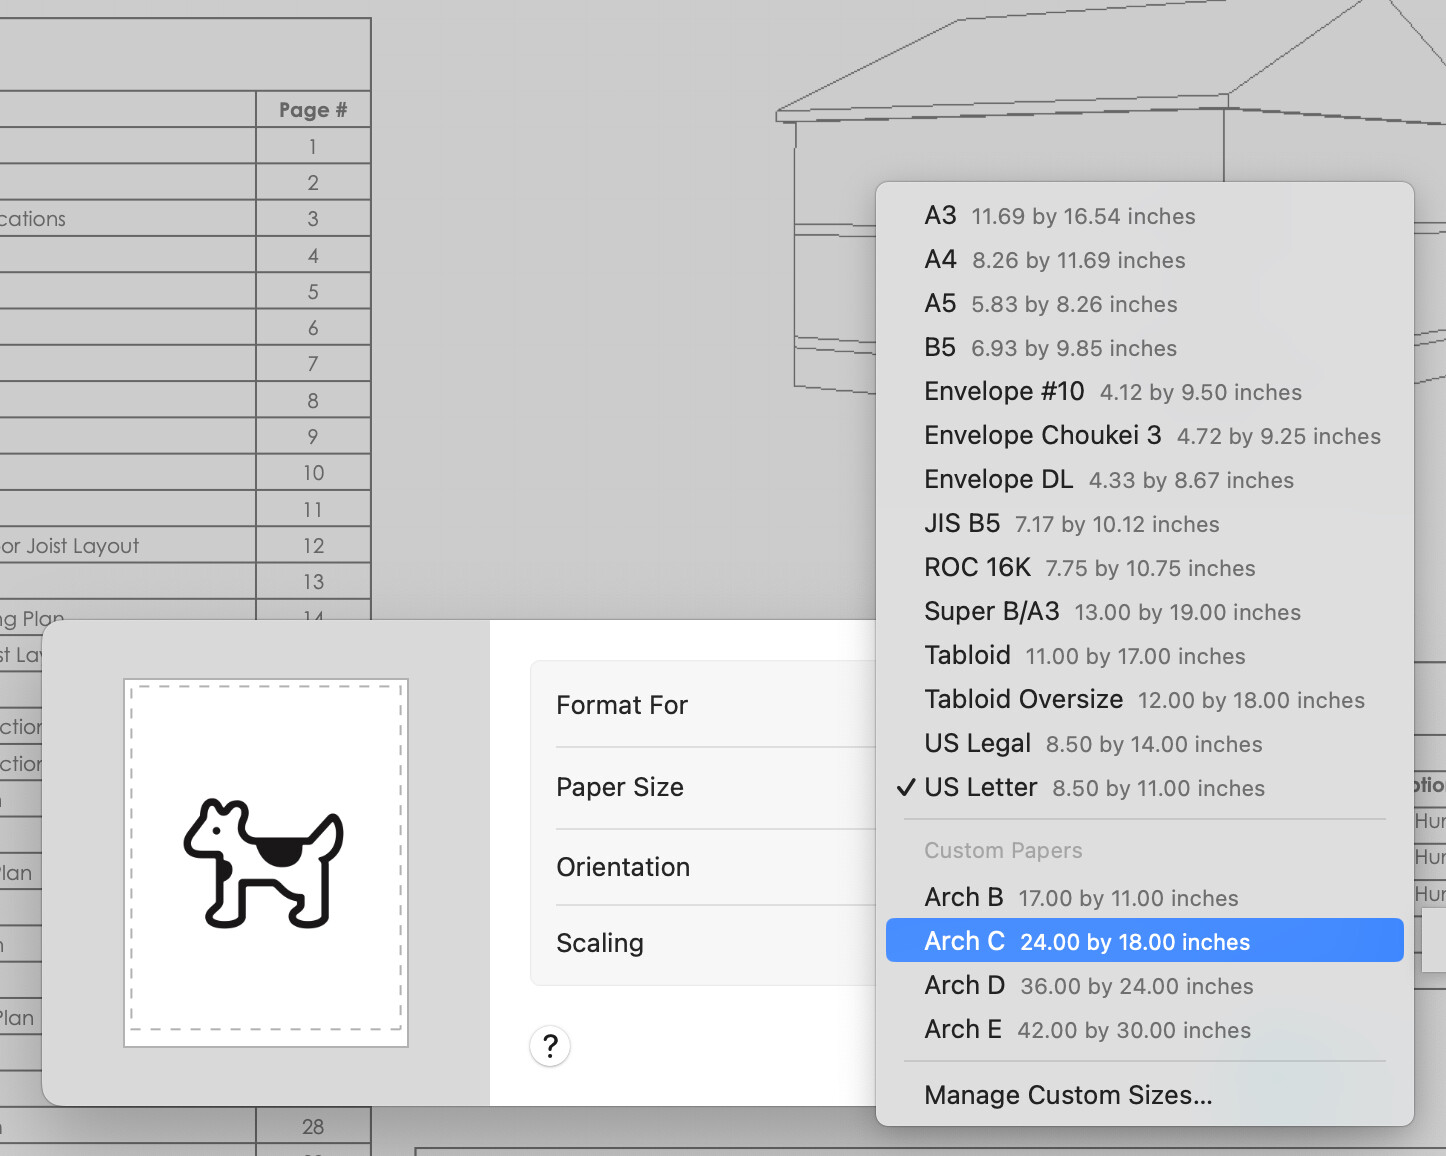Screen dimensions: 1446x1156
Task: Click the page preview thumbnail with dog
Action: (266, 863)
